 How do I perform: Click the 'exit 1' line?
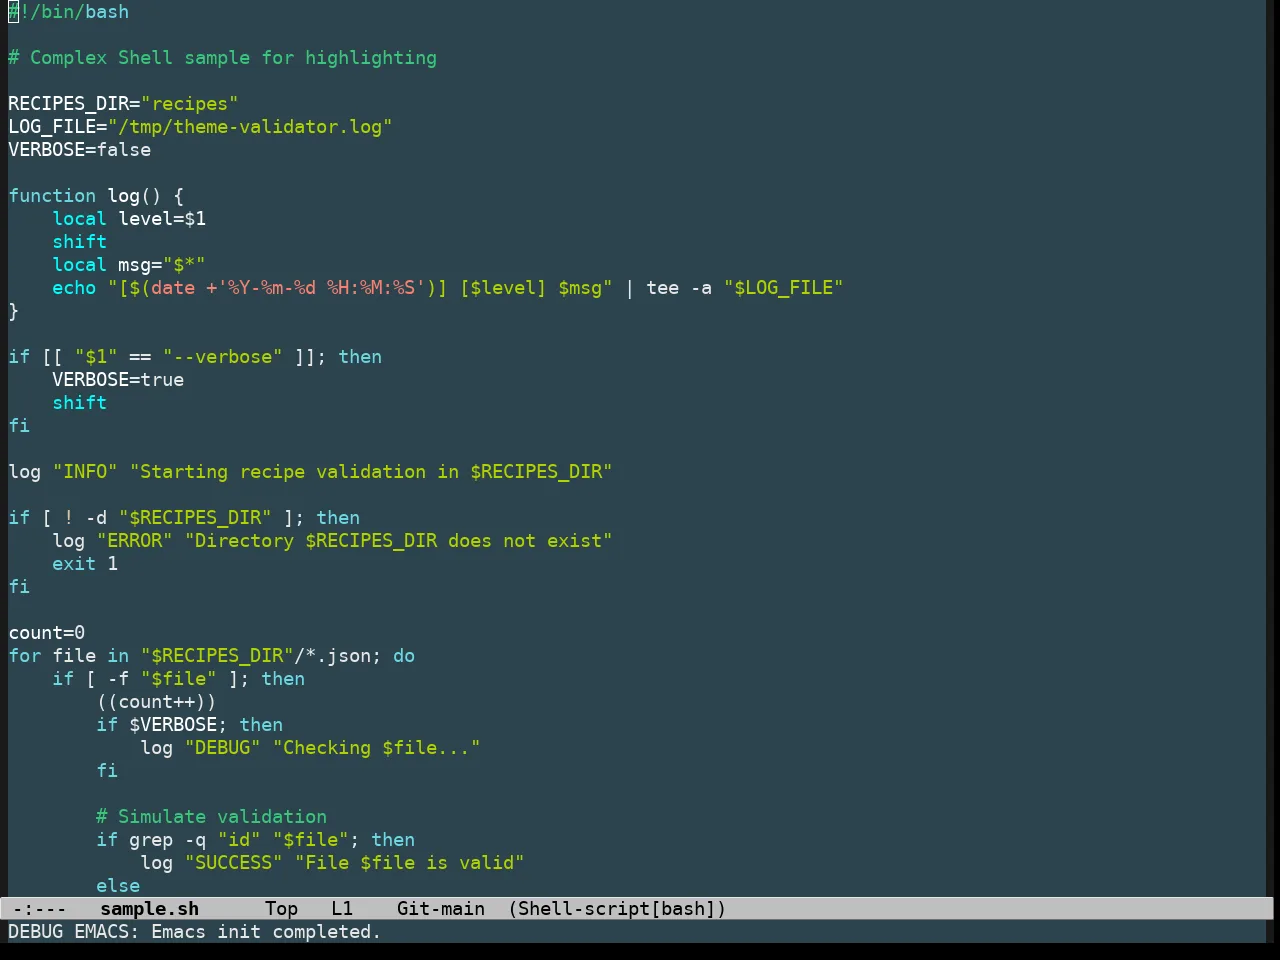85,564
